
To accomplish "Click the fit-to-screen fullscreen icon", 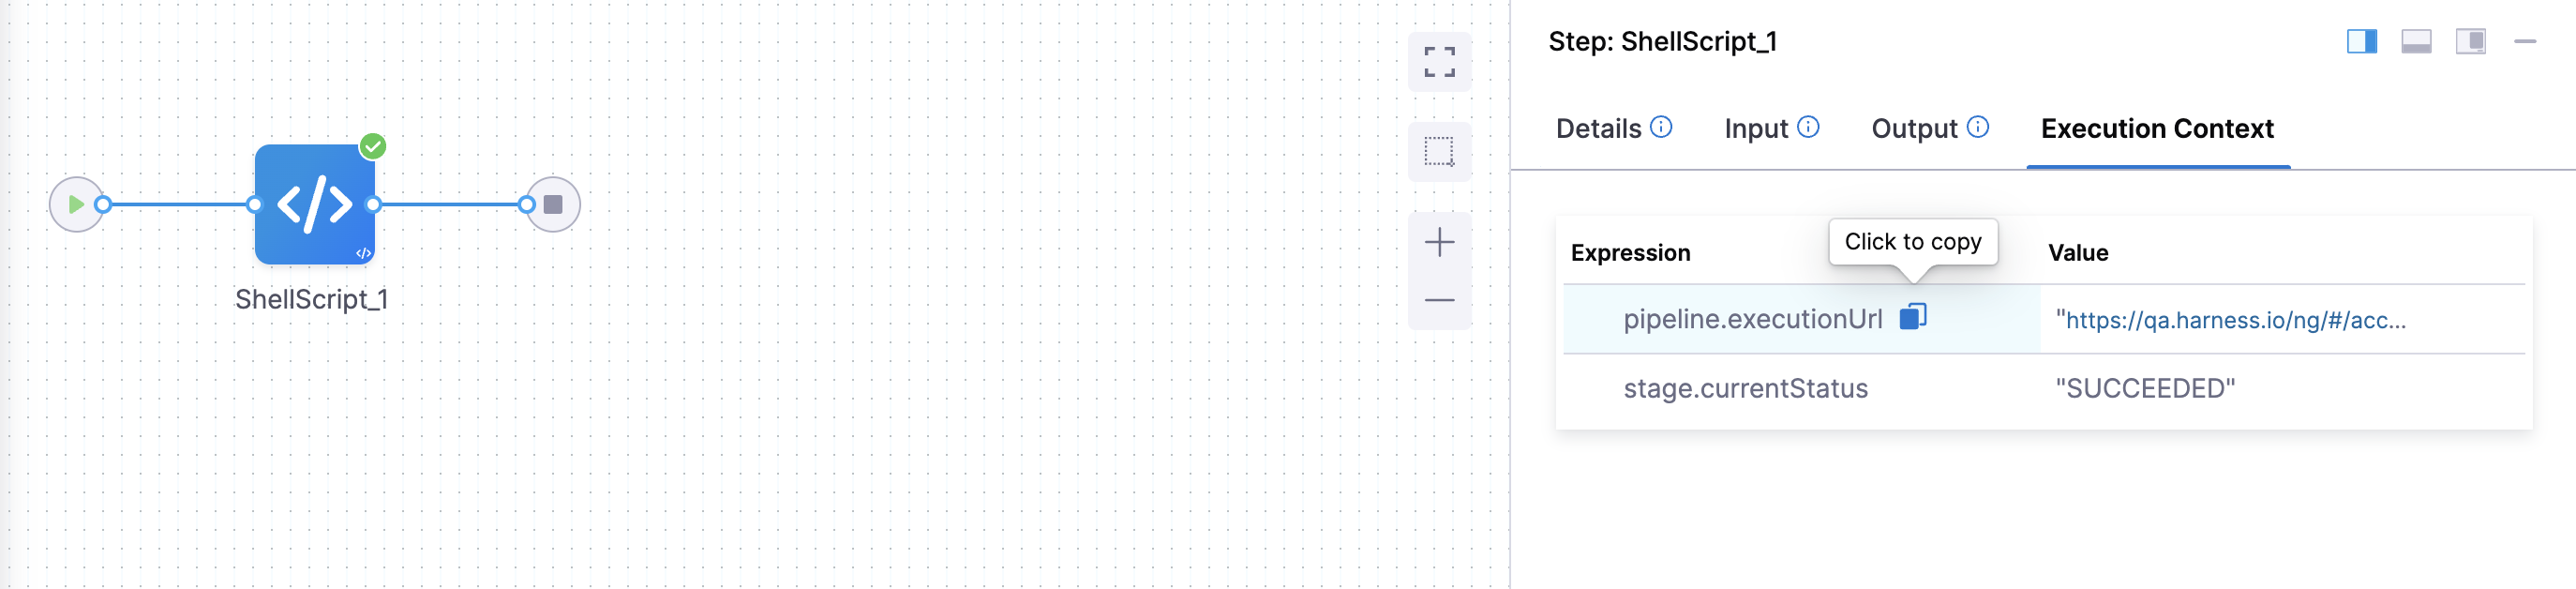I will click(x=1438, y=62).
